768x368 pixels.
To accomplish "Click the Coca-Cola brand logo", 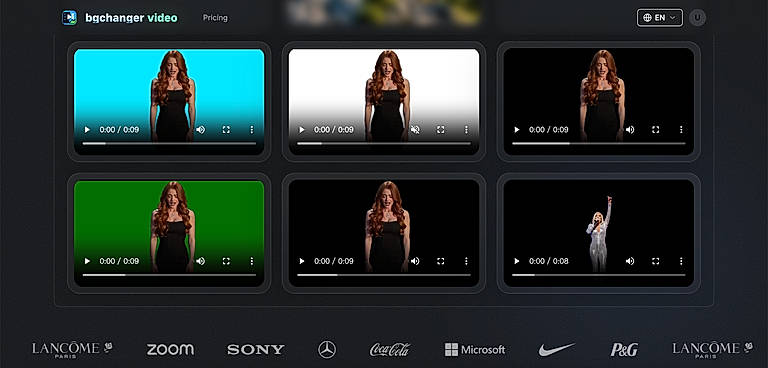I will pos(390,349).
